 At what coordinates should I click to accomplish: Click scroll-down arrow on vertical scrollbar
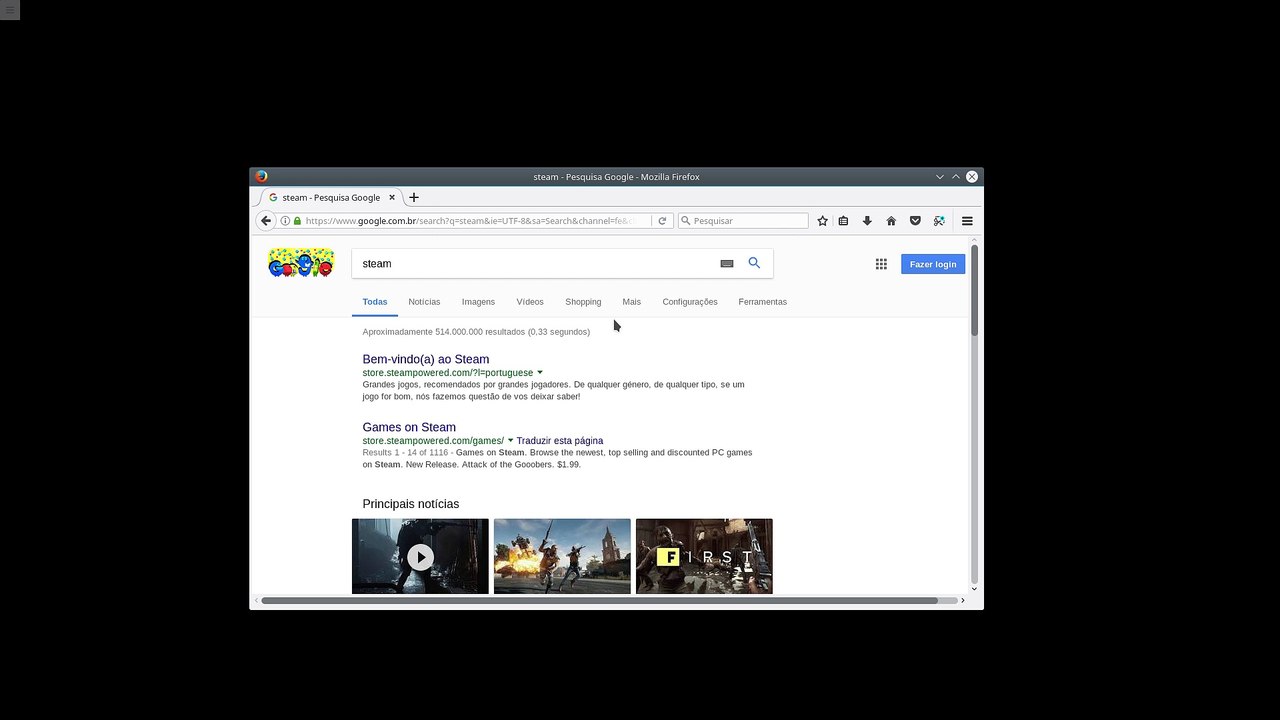tap(974, 590)
